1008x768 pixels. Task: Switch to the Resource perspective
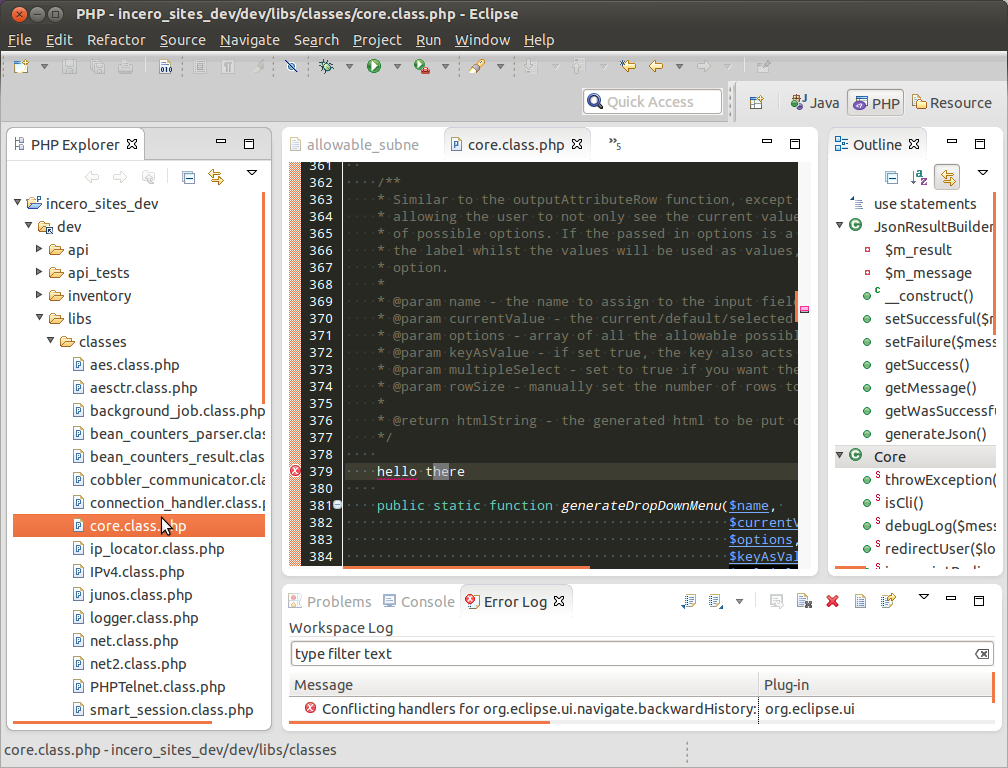point(952,103)
